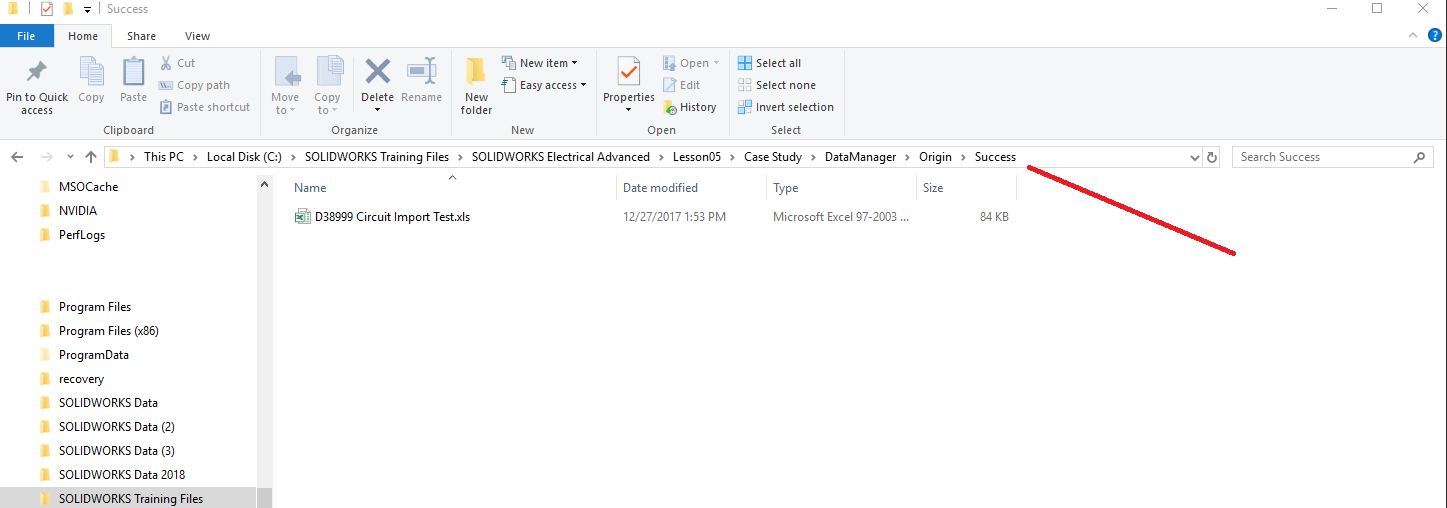The width and height of the screenshot is (1447, 508).
Task: Go Back with the left arrow
Action: coord(17,157)
